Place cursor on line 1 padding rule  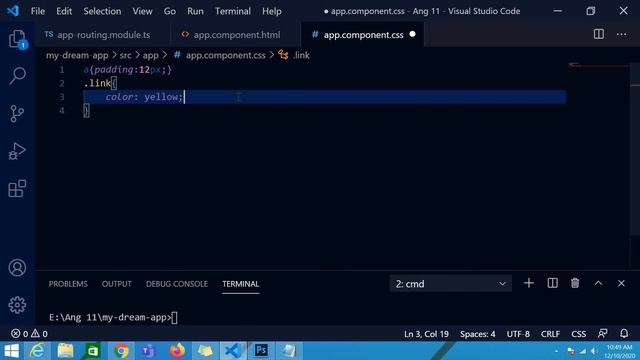(128, 70)
